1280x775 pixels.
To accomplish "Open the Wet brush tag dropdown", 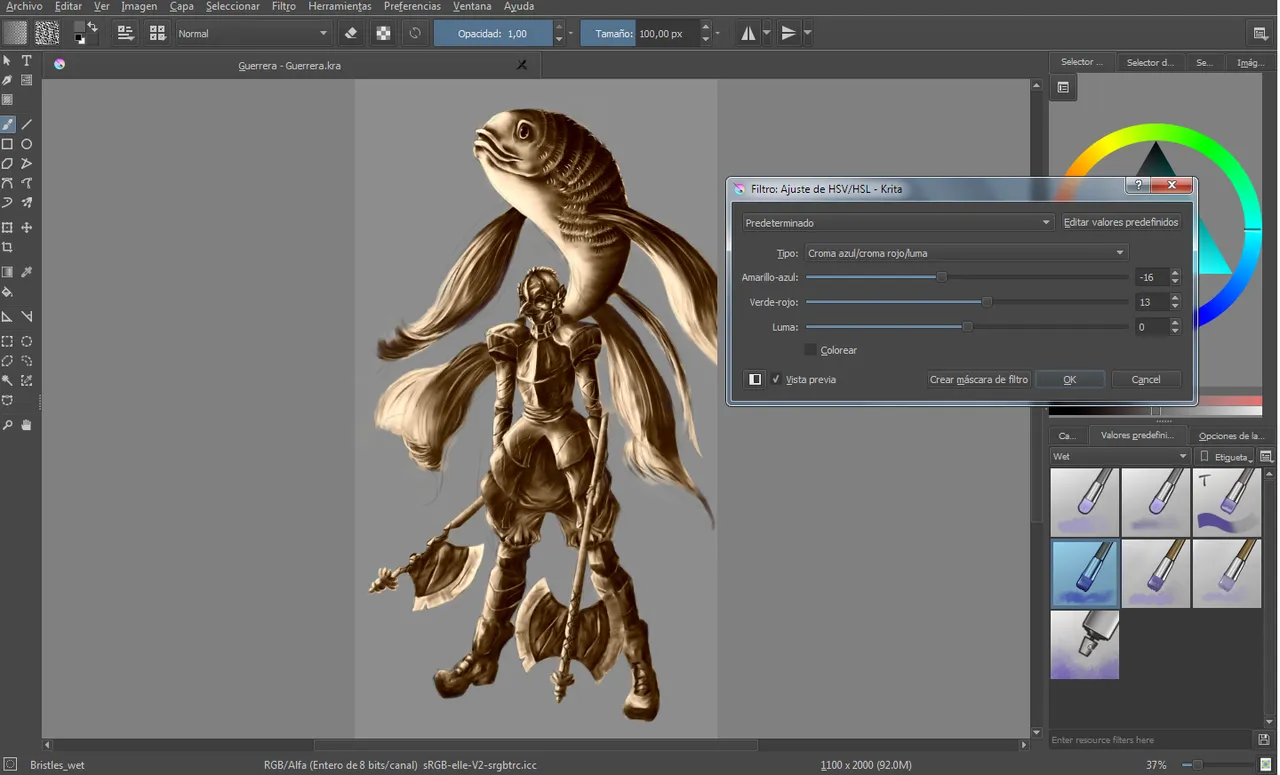I will coord(1120,456).
